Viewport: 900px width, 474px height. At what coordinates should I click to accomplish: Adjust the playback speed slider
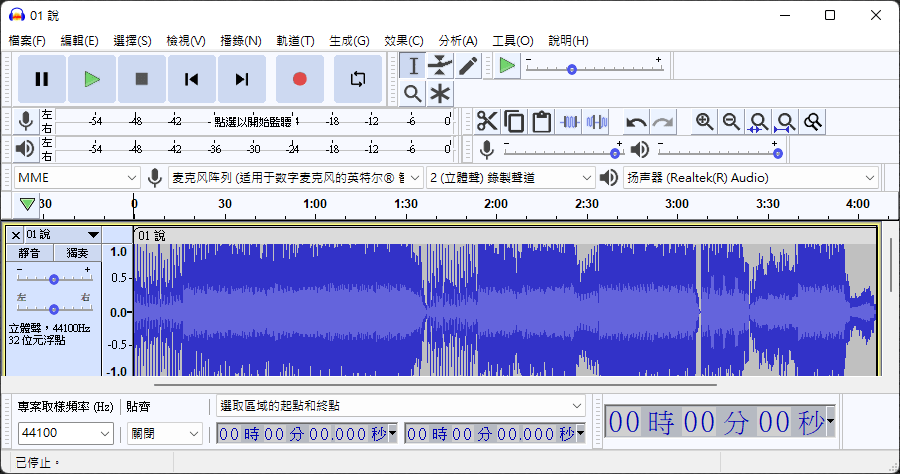click(x=595, y=69)
